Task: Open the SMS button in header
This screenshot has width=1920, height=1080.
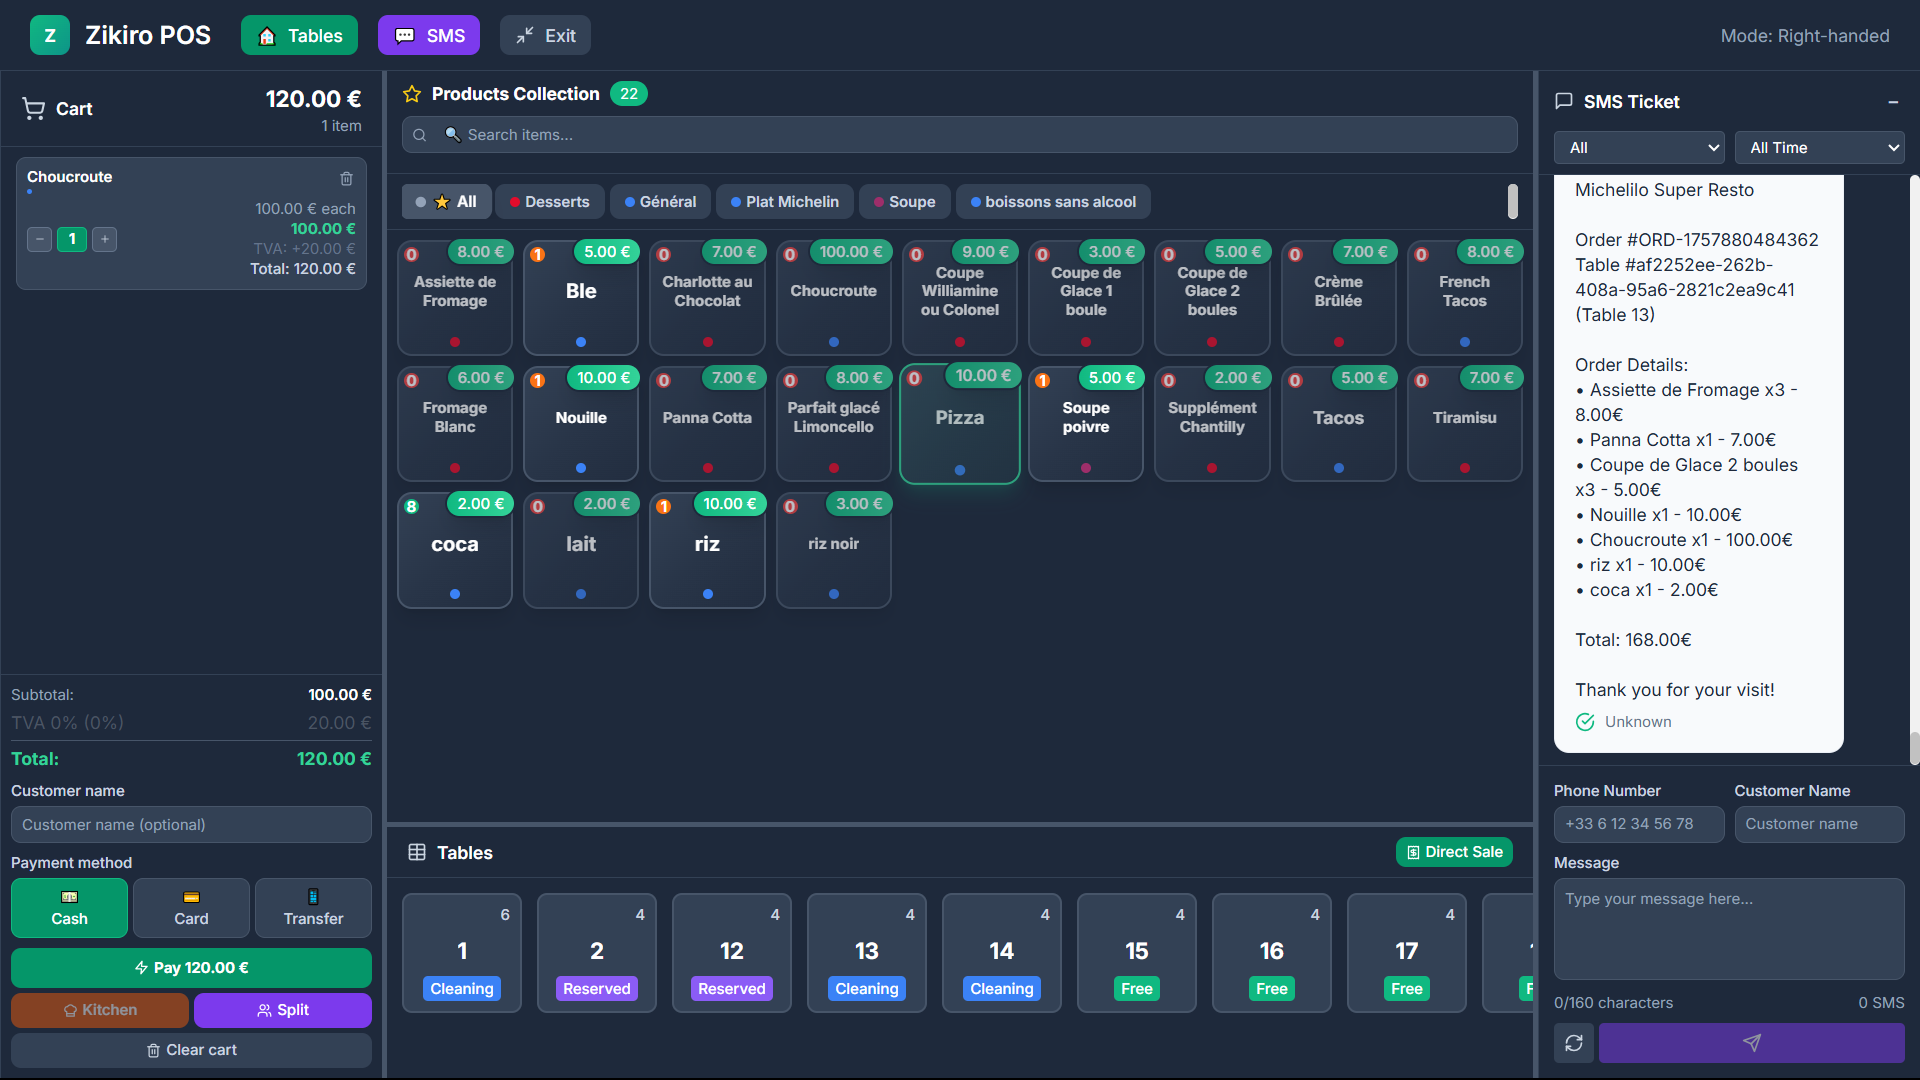Action: pos(429,36)
